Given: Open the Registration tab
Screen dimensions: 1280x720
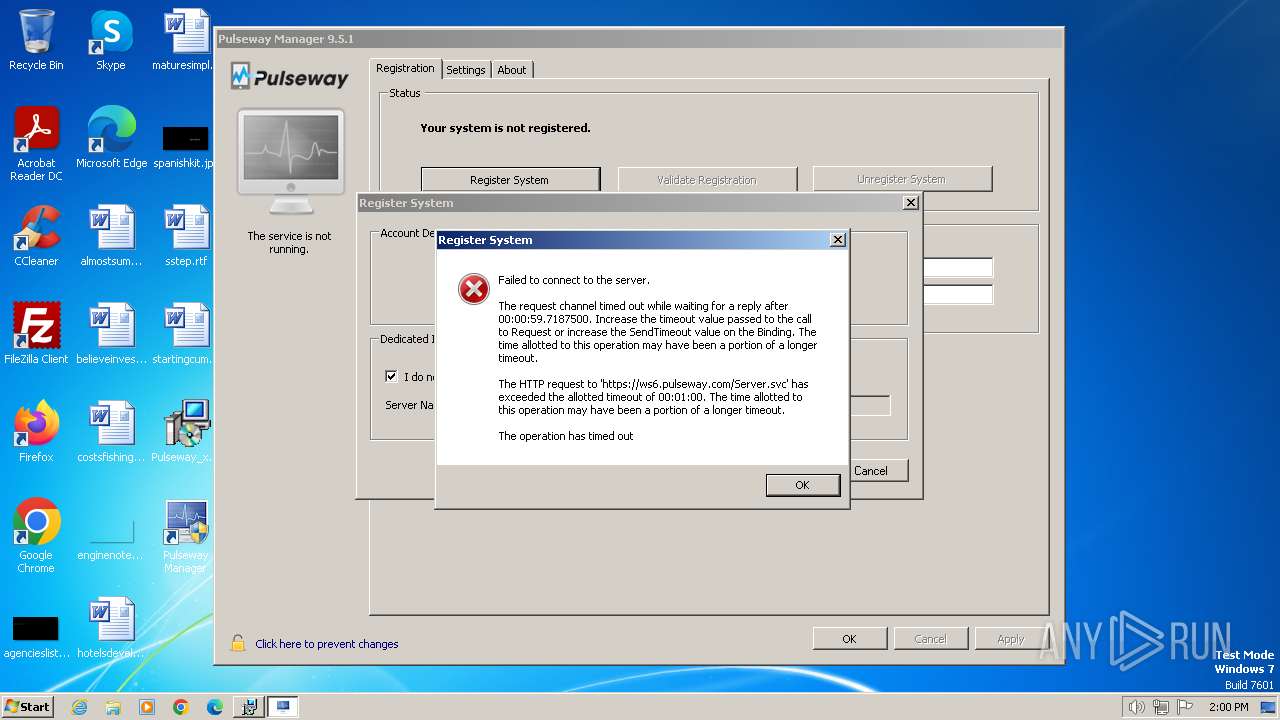Looking at the screenshot, I should tap(405, 68).
